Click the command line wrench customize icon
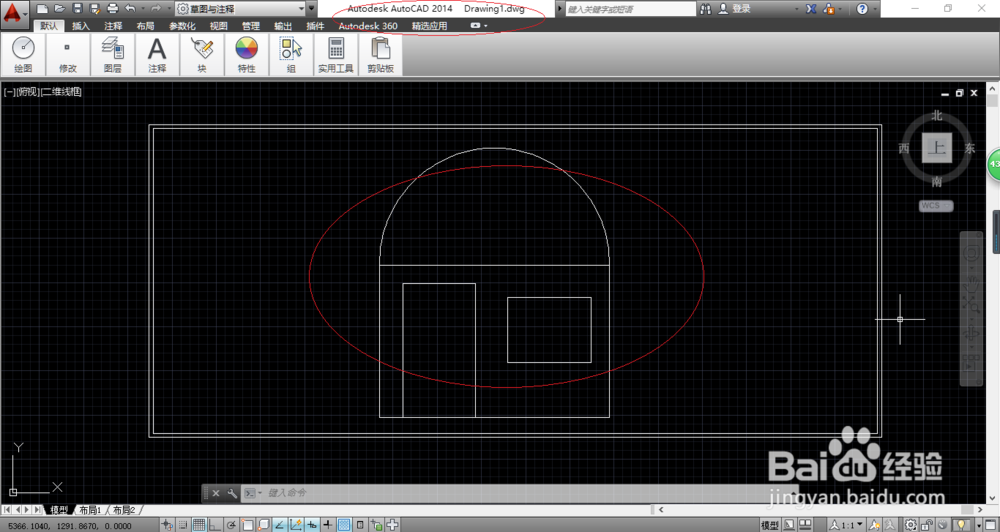1000x532 pixels. click(x=232, y=493)
